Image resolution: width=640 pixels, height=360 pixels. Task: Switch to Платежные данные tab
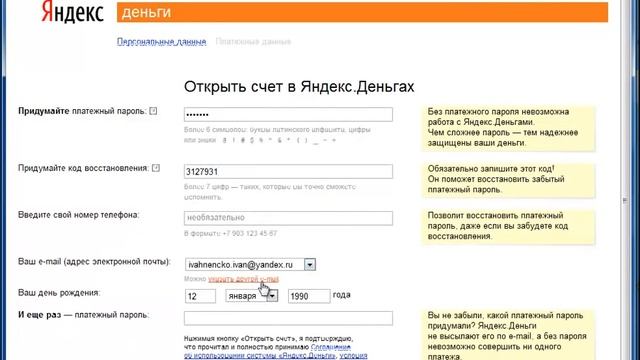253,42
